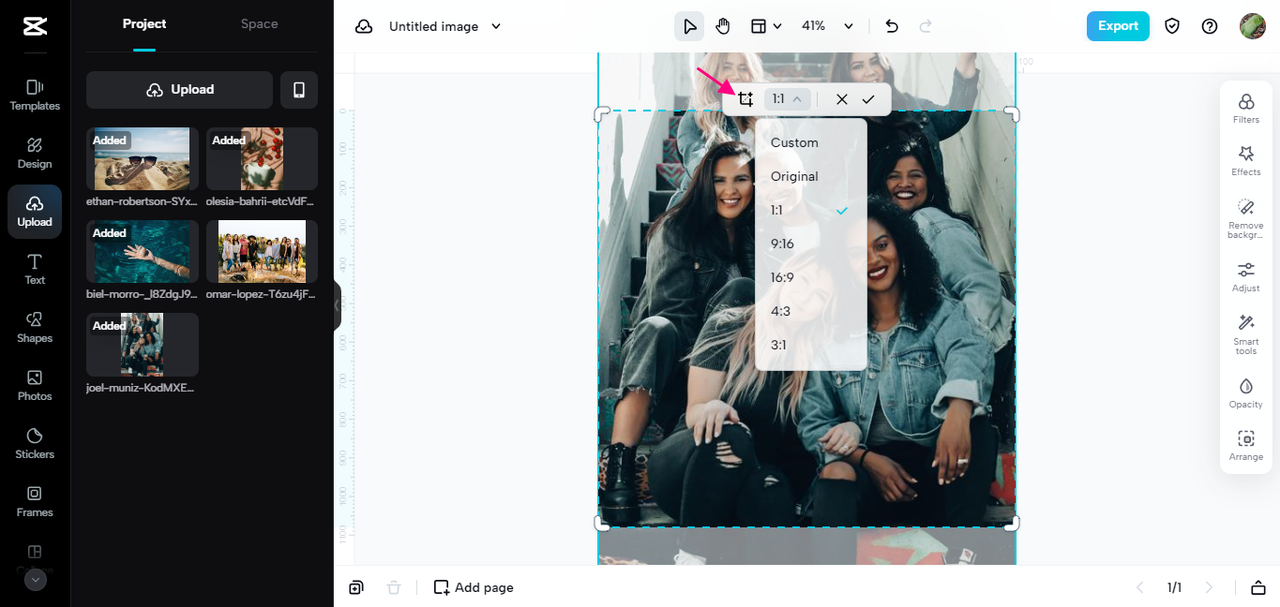Image resolution: width=1280 pixels, height=607 pixels.
Task: Go to the next page arrow
Action: point(1209,588)
